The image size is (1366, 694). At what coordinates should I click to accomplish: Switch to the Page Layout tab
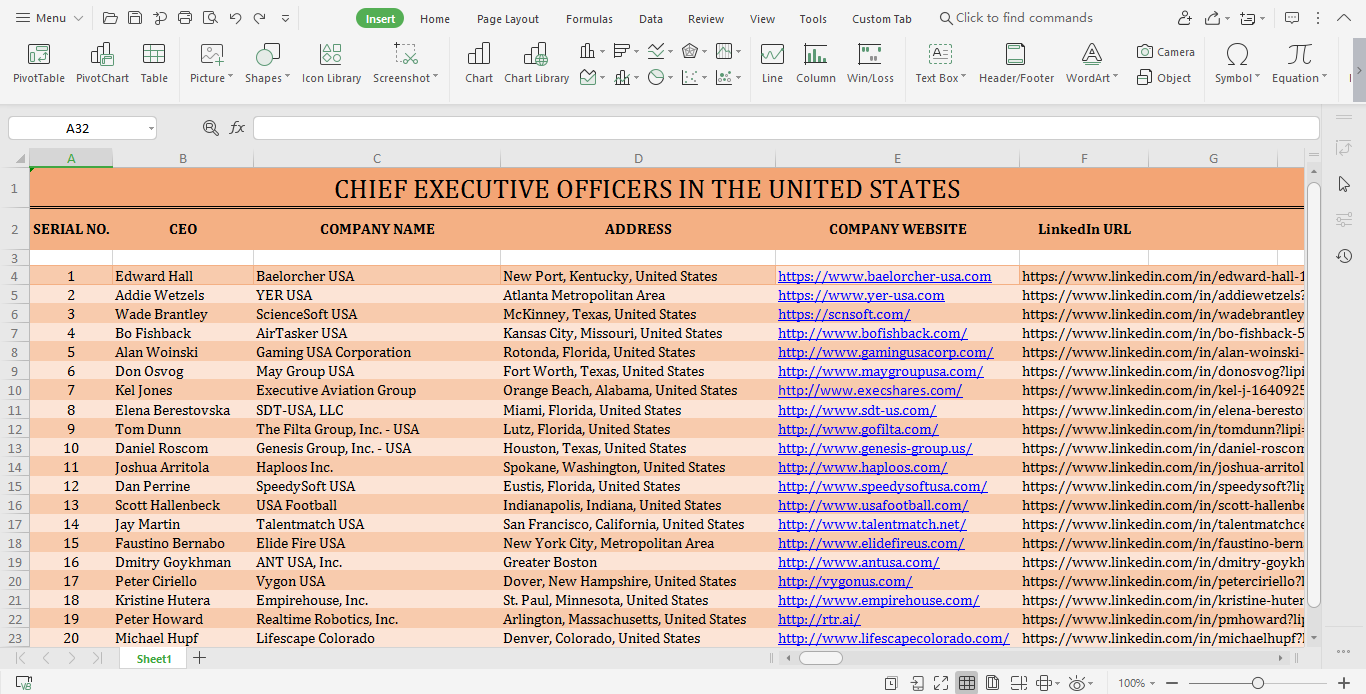(x=508, y=19)
